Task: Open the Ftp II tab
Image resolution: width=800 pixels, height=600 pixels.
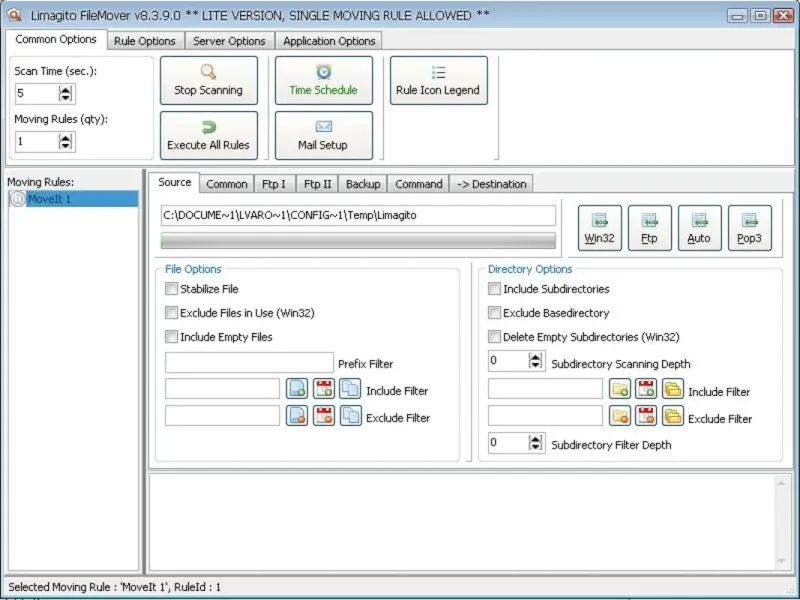Action: 317,184
